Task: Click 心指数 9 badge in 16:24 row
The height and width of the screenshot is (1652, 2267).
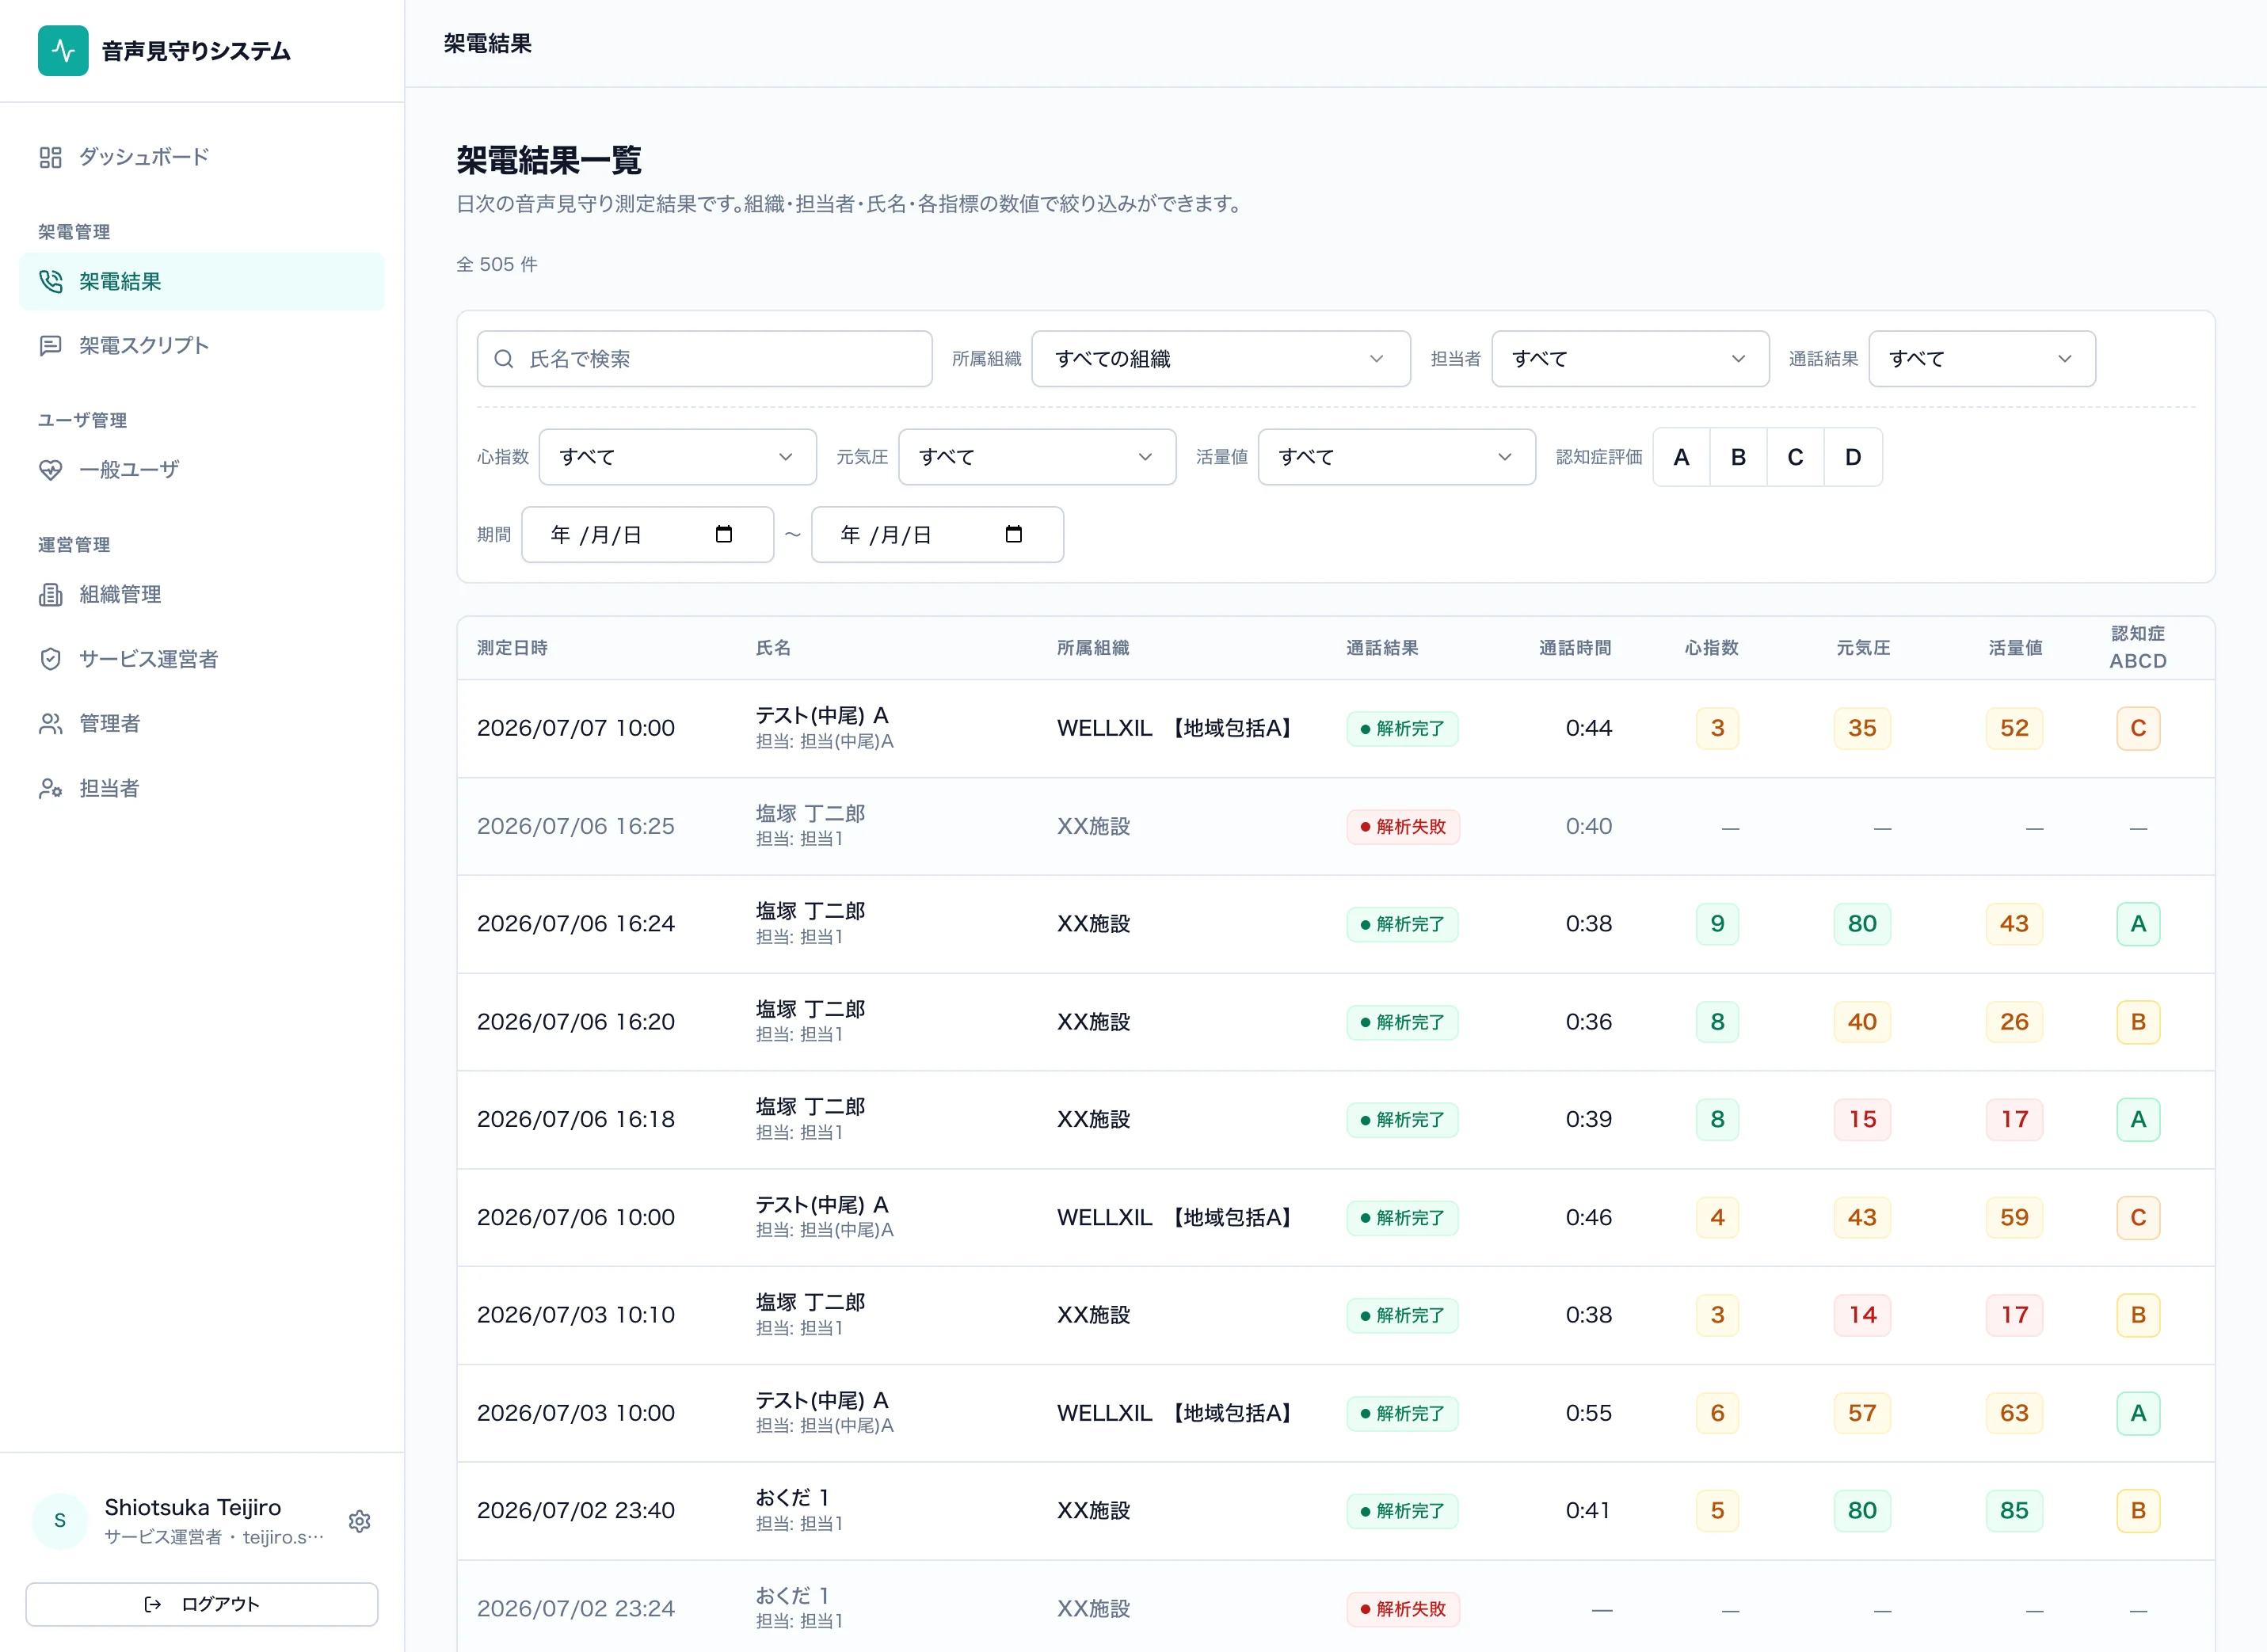Action: click(x=1717, y=924)
